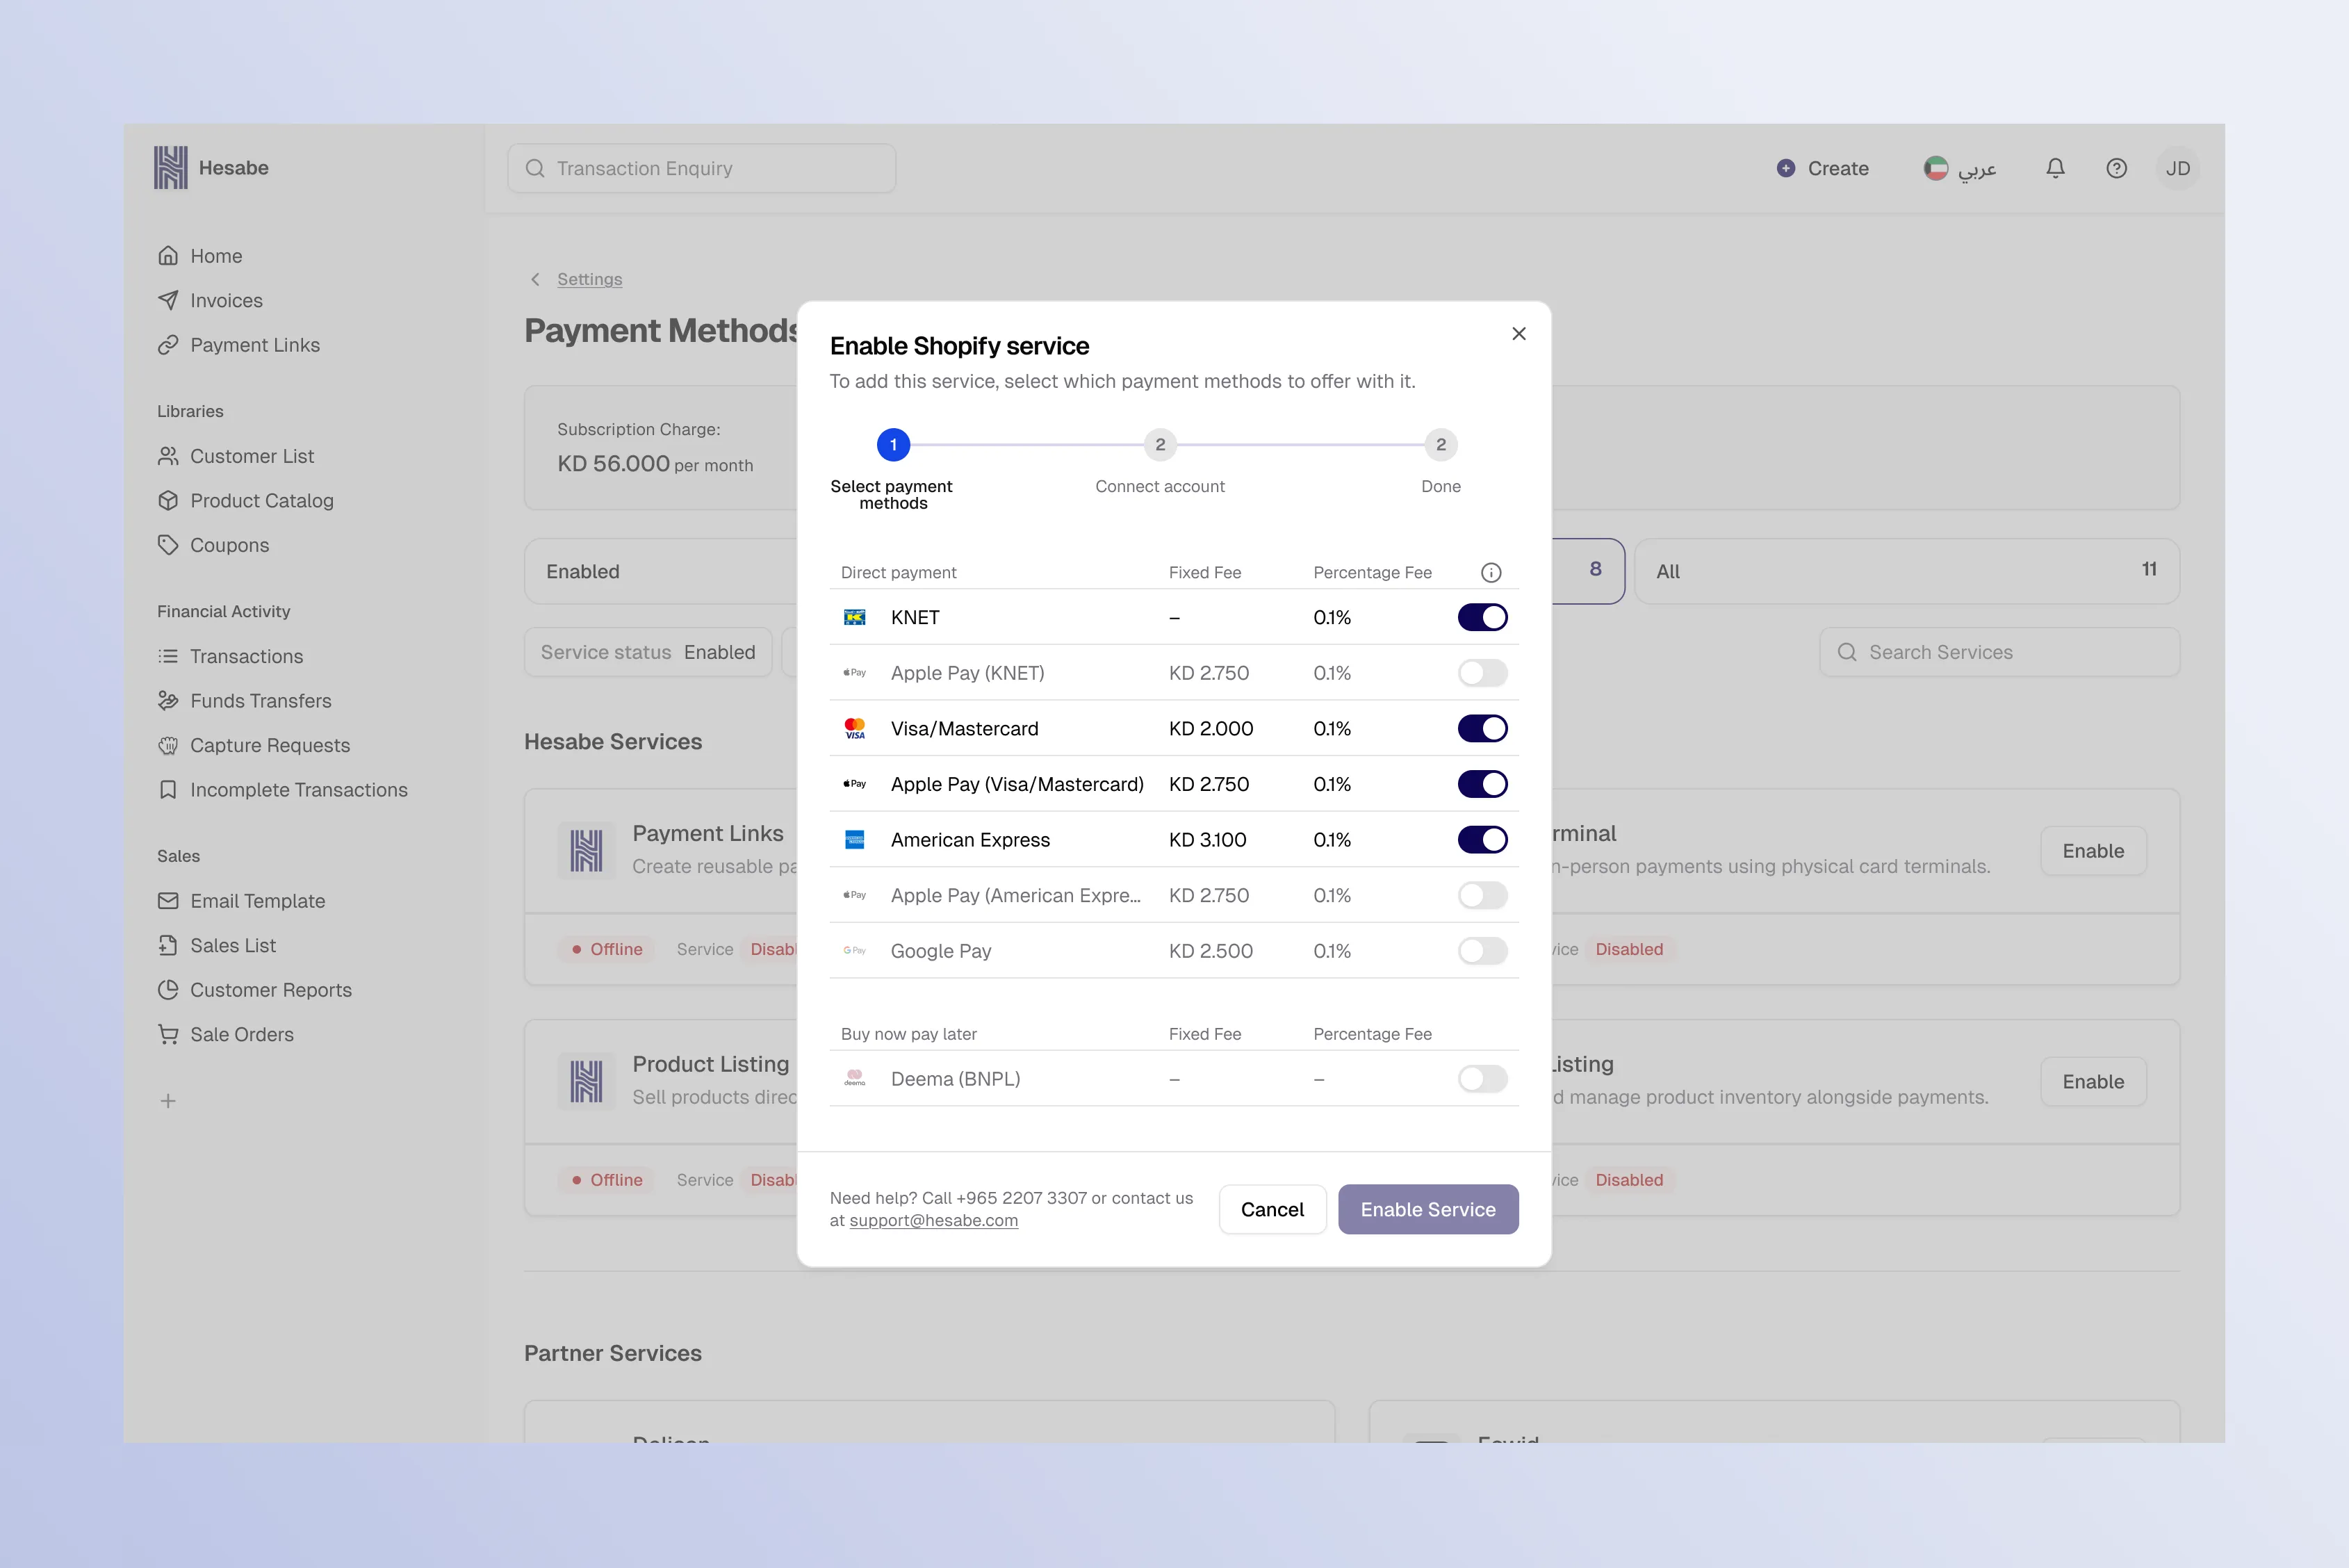Viewport: 2349px width, 1568px height.
Task: Open the JD user avatar menu
Action: (2177, 168)
